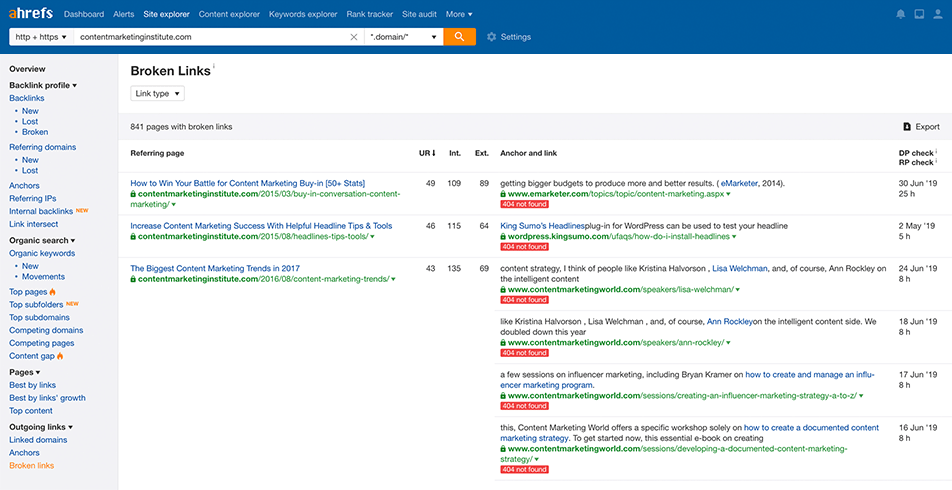Open the Top content sidebar link
952x490 pixels.
pyautogui.click(x=31, y=411)
